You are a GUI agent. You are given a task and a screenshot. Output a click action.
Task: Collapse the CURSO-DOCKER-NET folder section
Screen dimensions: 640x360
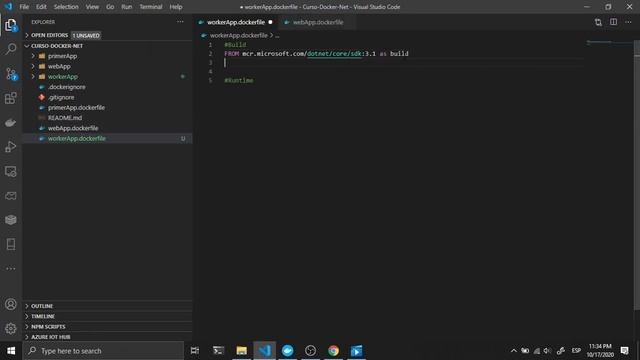(57, 46)
